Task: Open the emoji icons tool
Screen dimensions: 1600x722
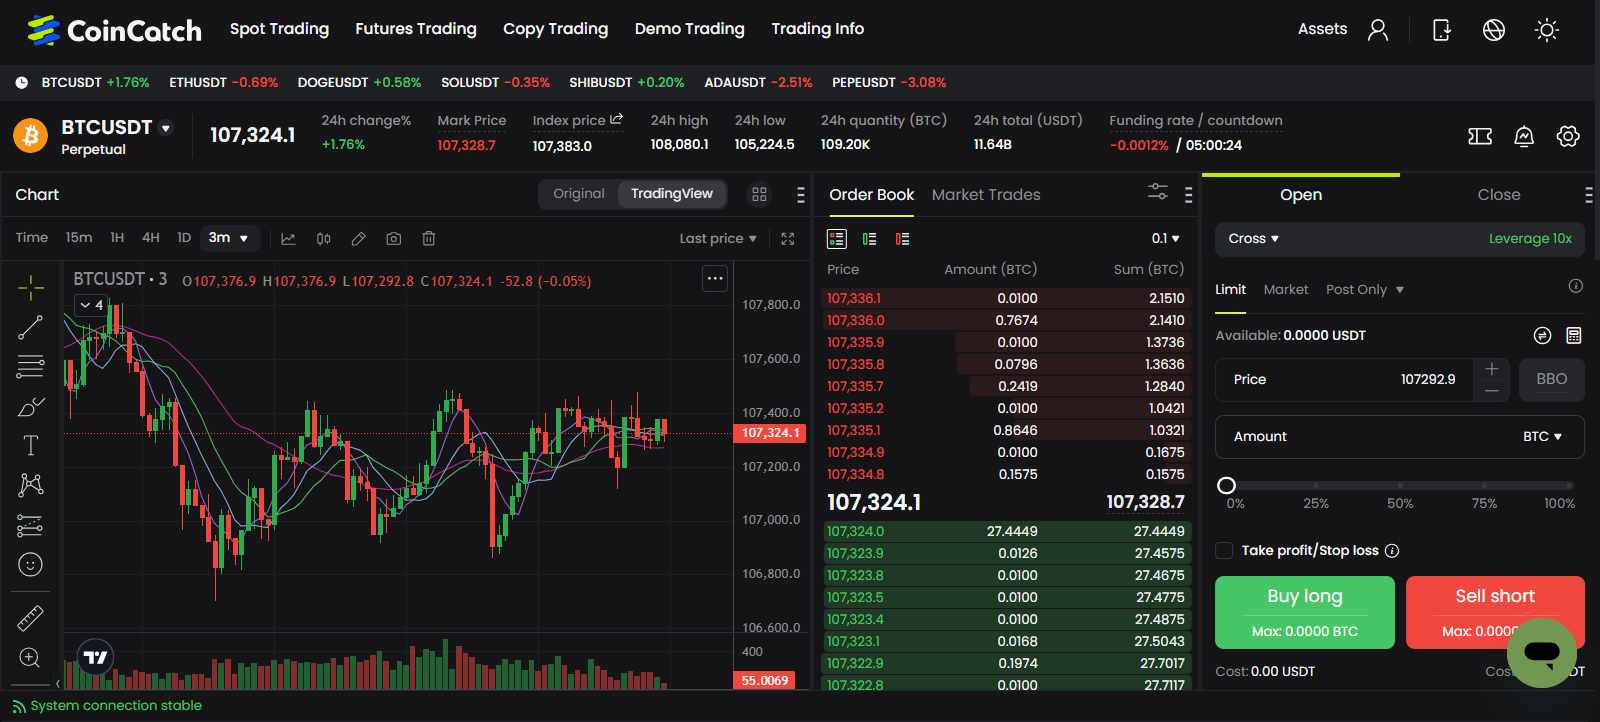Action: click(31, 565)
